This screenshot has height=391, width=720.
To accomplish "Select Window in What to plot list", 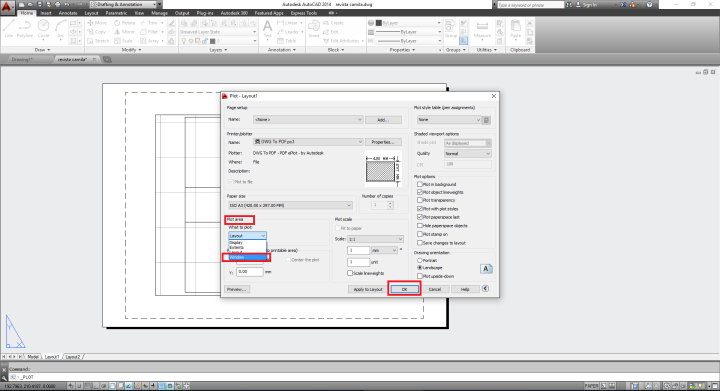I will point(248,257).
